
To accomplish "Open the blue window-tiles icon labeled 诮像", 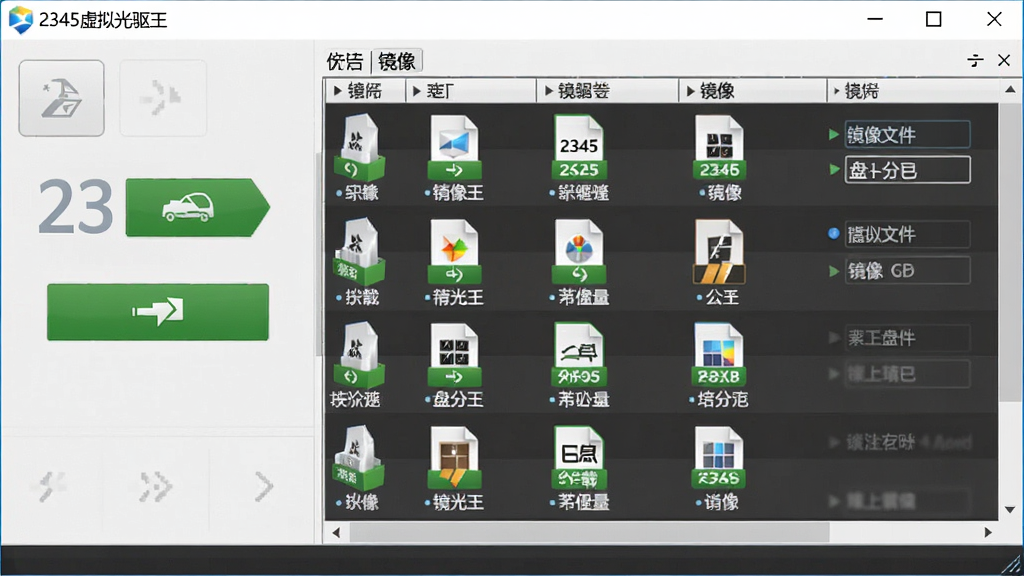I will point(719,457).
